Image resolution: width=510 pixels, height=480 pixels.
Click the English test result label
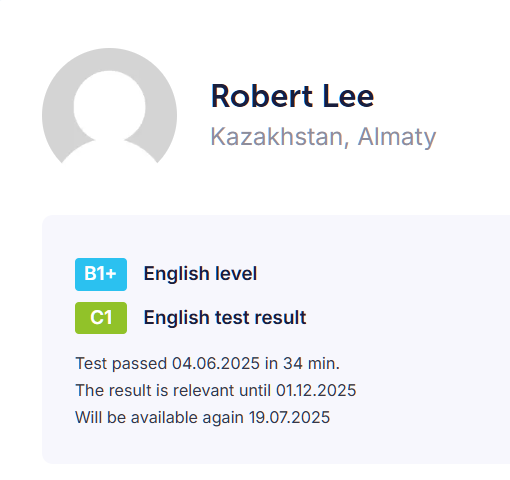click(x=225, y=317)
